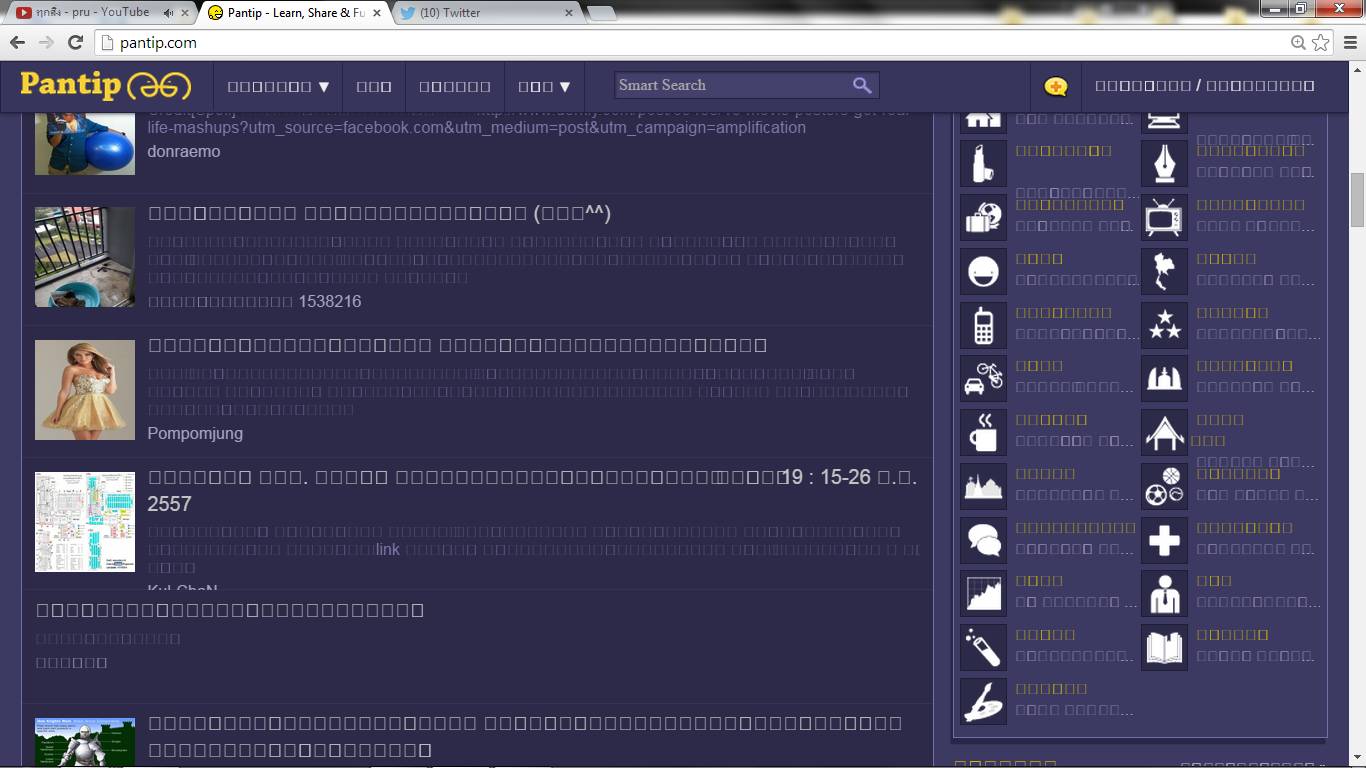Open the lipstick beauty forum icon
The image size is (1366, 768).
coord(983,162)
